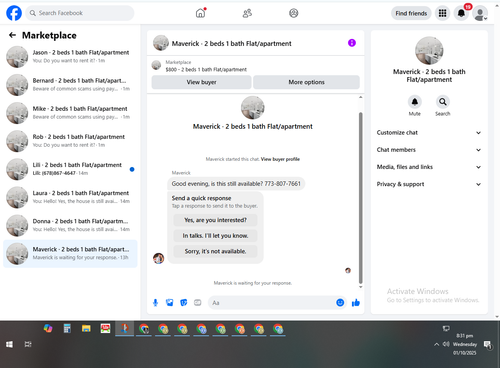The image size is (500, 368).
Task: Click the $800 Marketplace listing line
Action: 206,69
